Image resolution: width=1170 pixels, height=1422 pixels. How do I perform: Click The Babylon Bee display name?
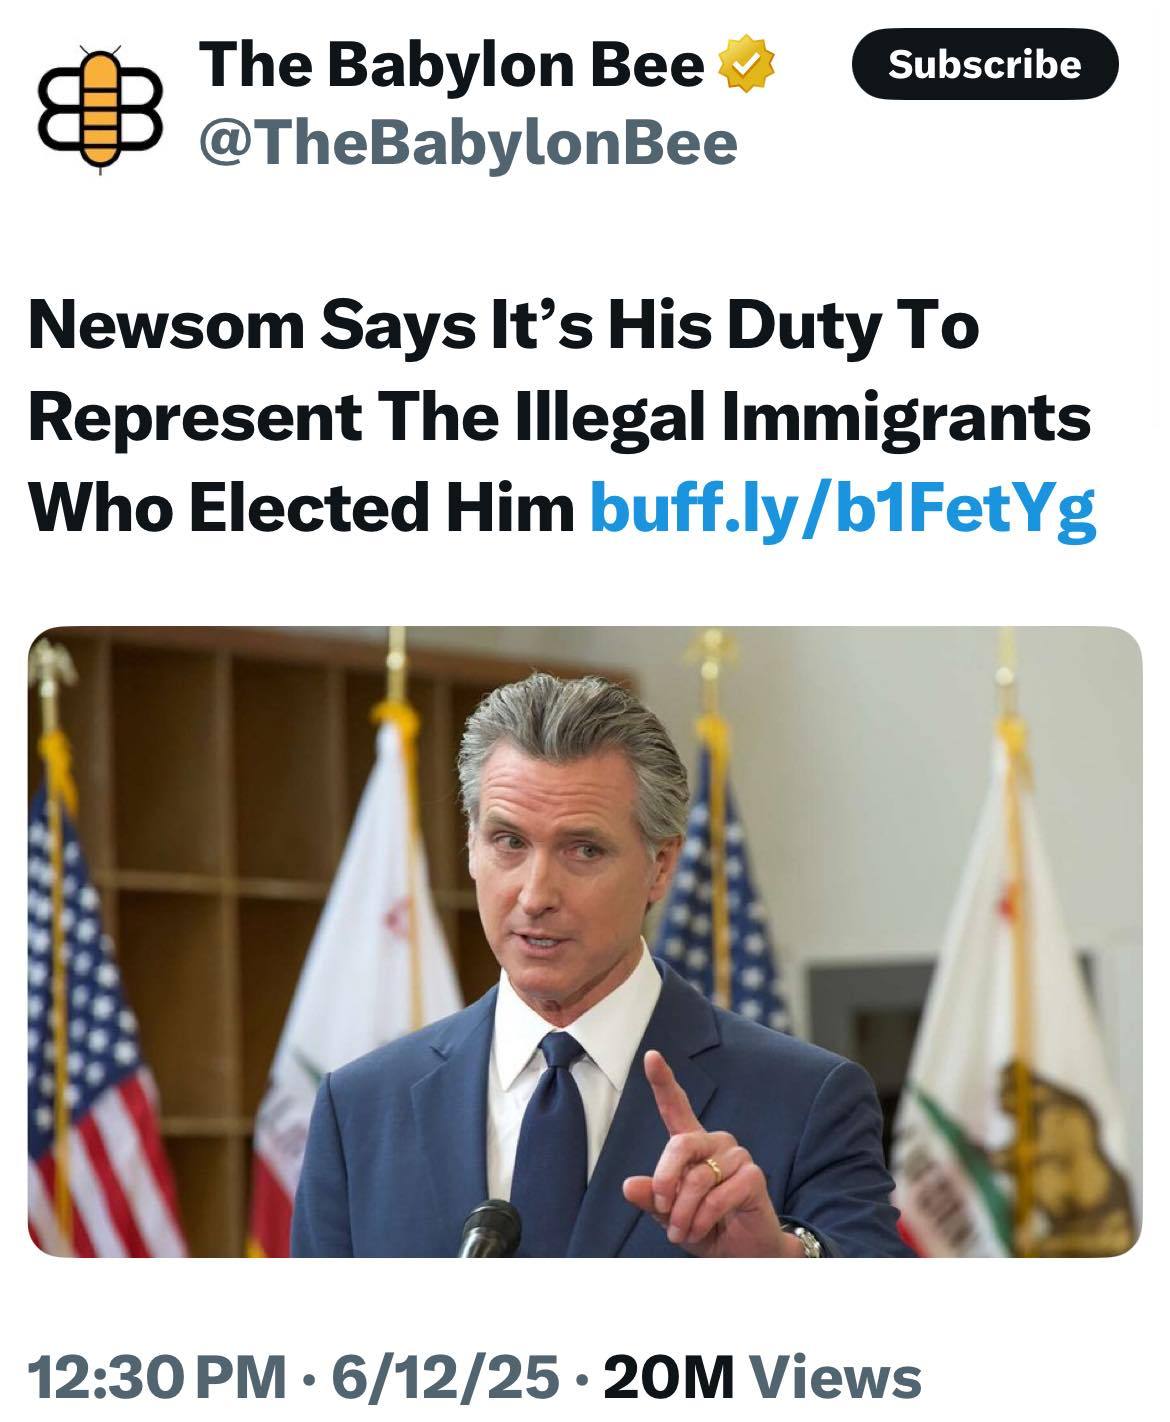pyautogui.click(x=452, y=66)
